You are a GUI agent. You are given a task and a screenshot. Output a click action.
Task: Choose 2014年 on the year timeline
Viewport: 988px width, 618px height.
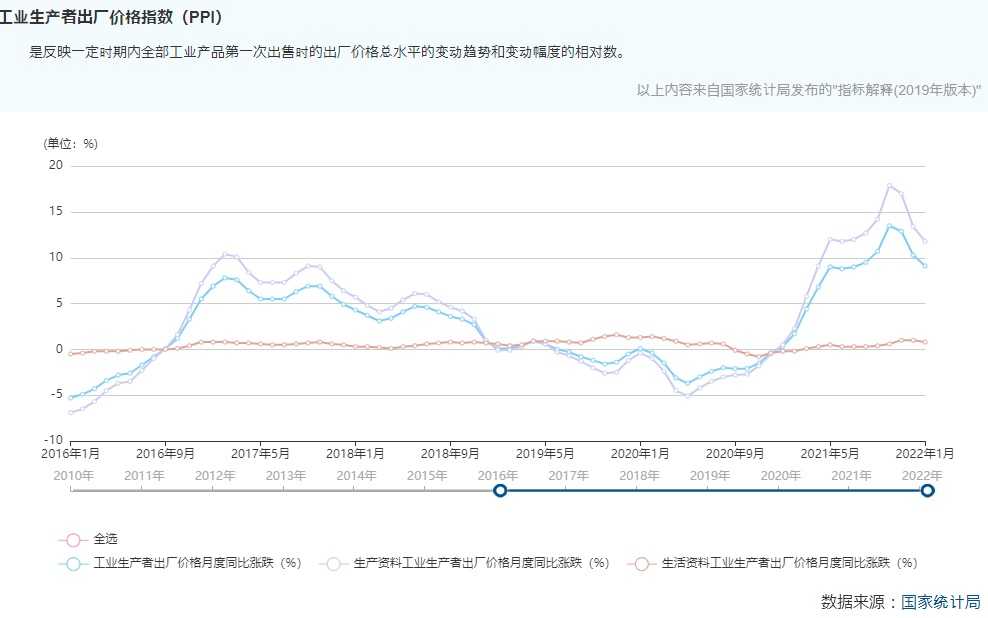pos(357,475)
